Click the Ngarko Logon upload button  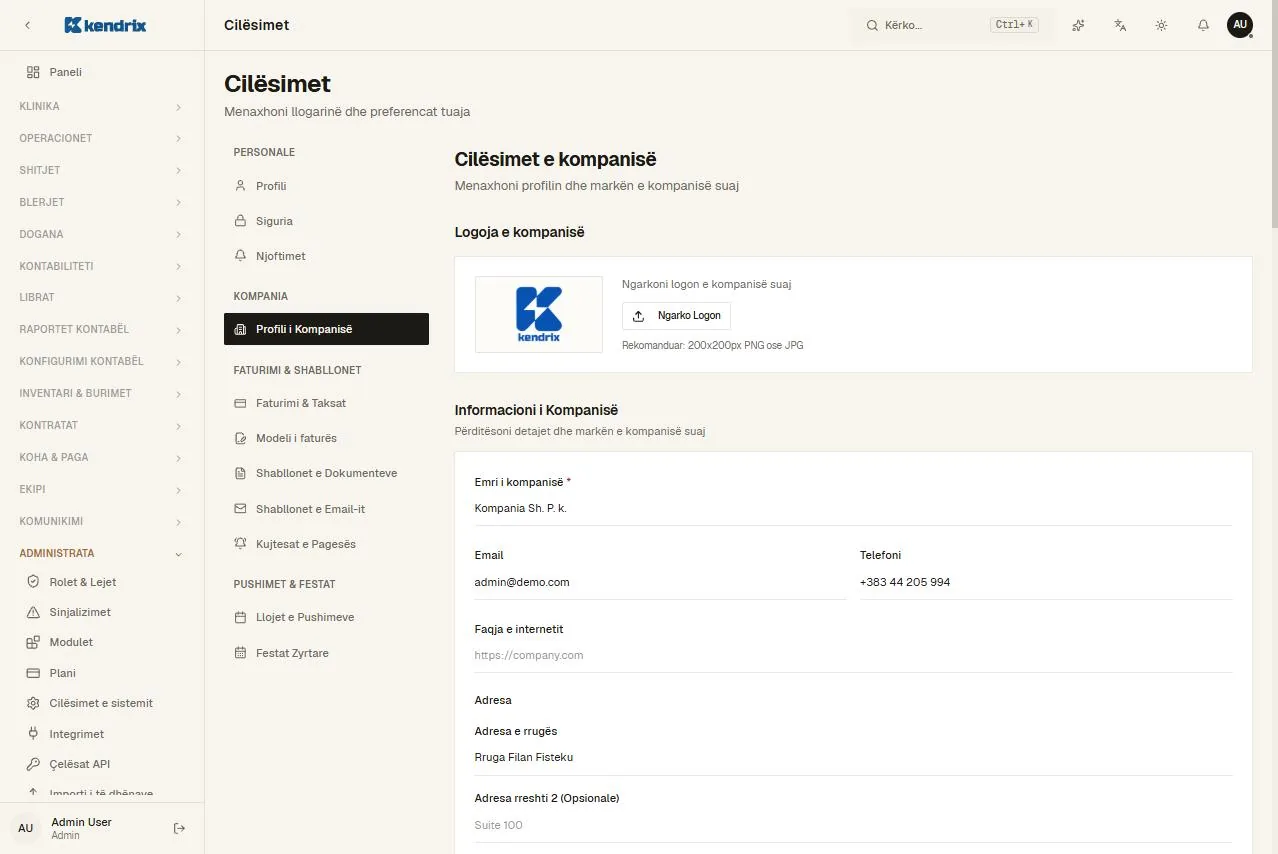click(x=676, y=316)
